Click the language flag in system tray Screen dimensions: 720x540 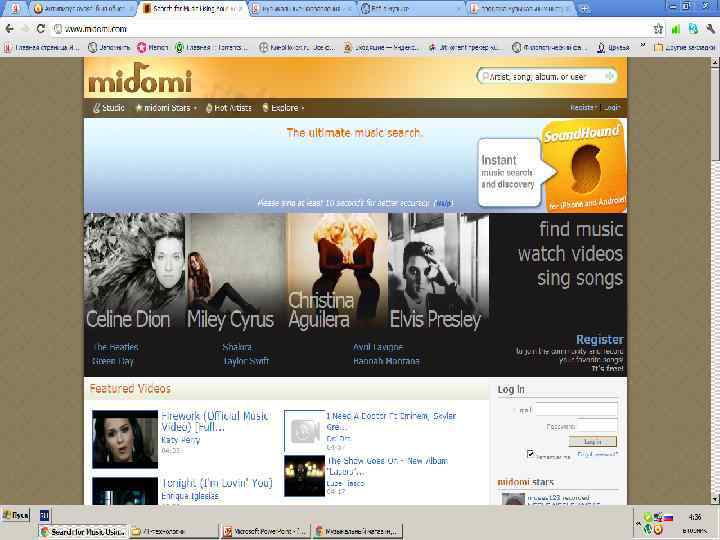coord(668,518)
